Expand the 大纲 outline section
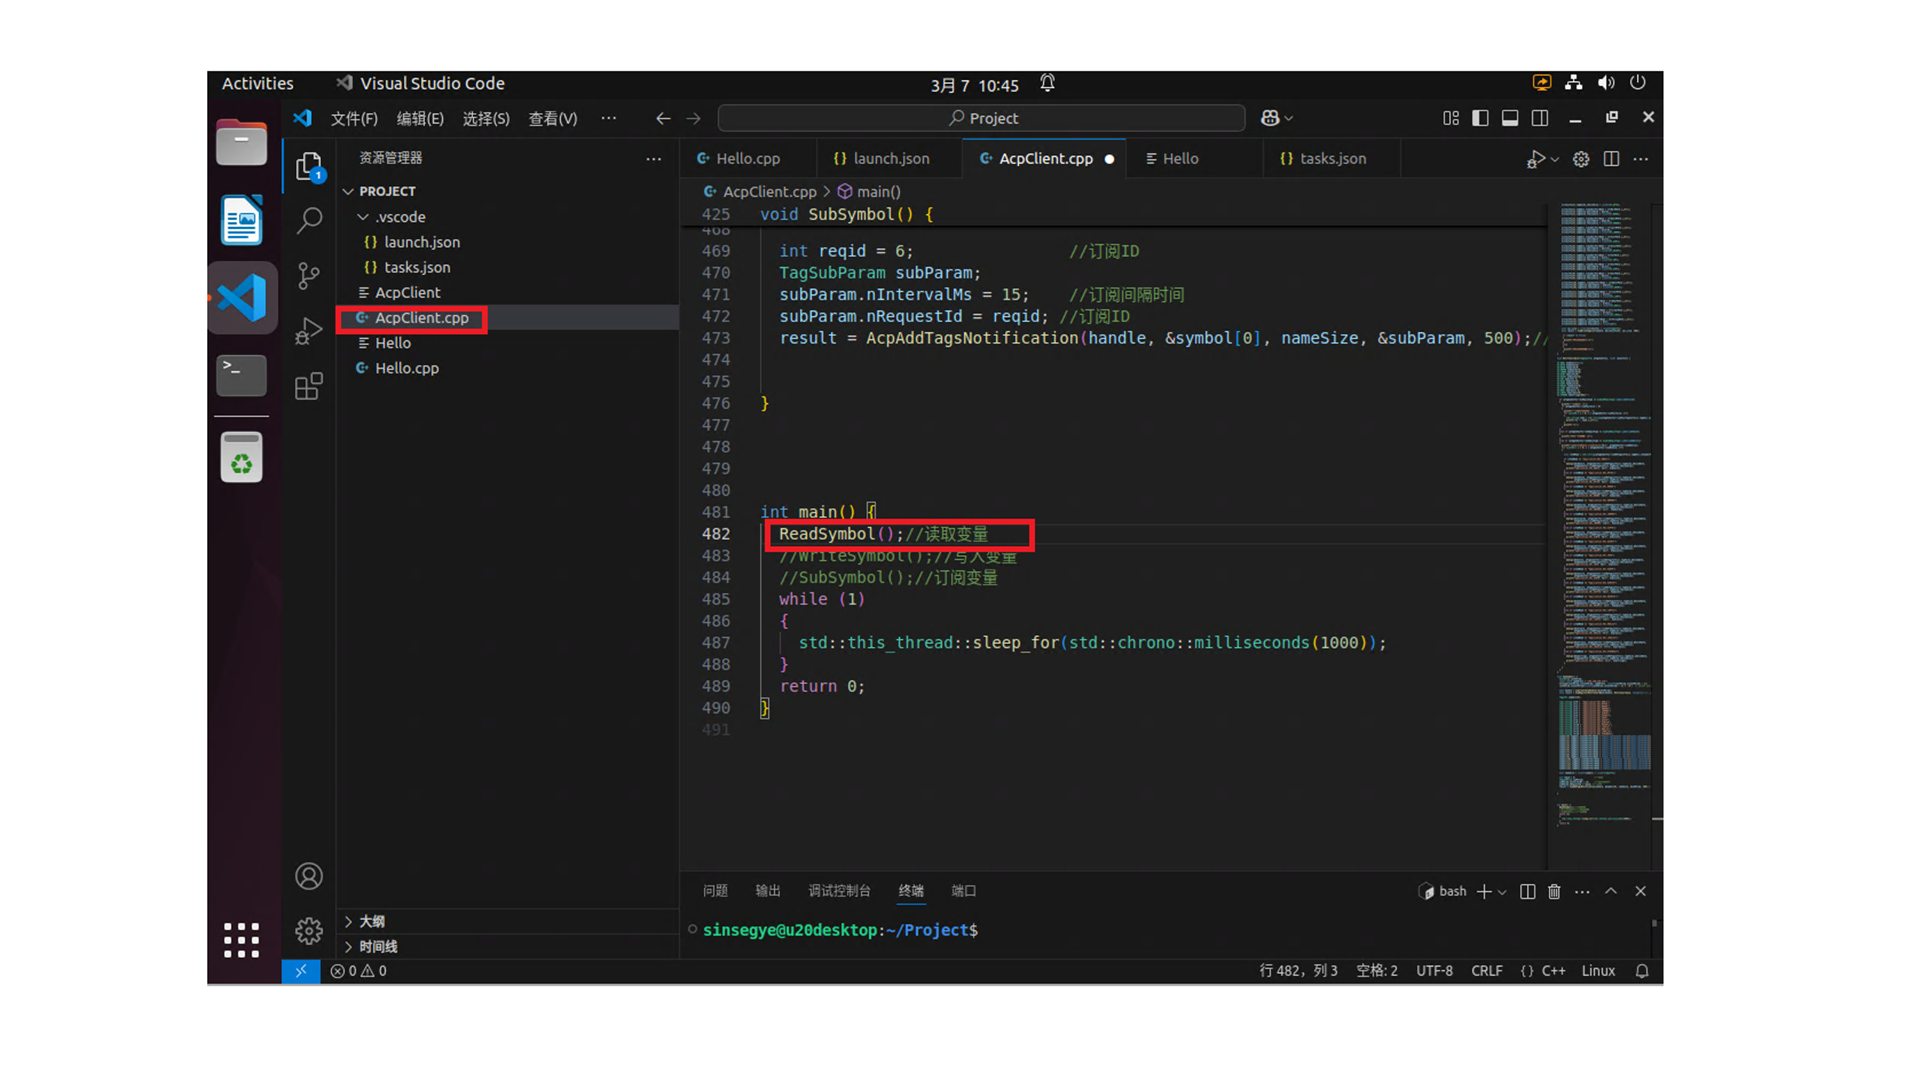The width and height of the screenshot is (1920, 1080). [371, 921]
